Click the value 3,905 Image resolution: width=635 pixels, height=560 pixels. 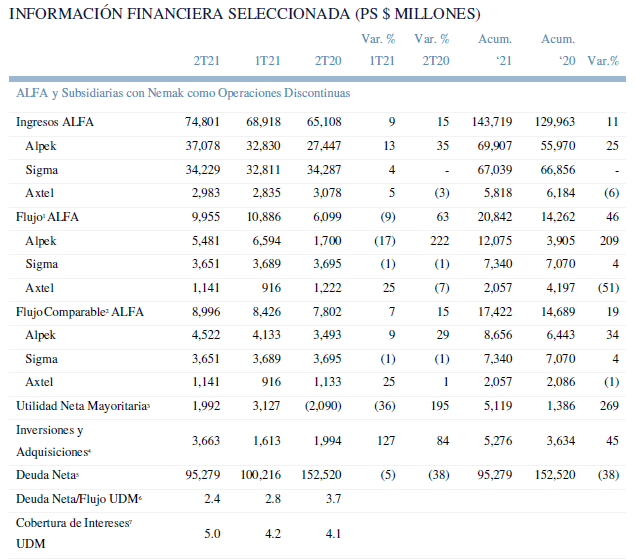[561, 241]
